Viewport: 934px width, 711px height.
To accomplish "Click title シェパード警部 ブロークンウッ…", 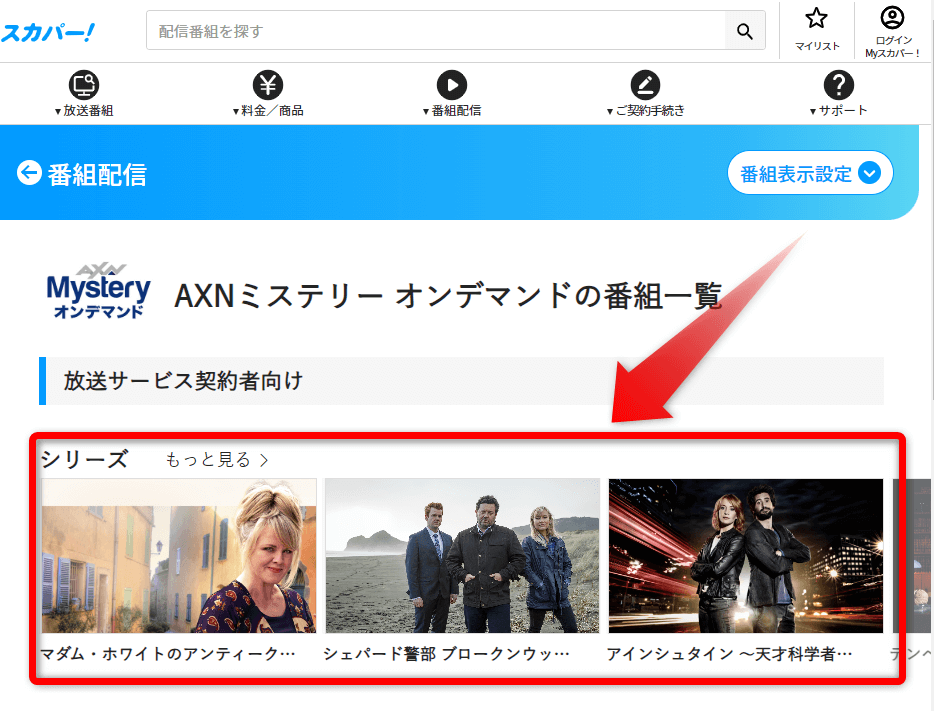I will click(447, 654).
